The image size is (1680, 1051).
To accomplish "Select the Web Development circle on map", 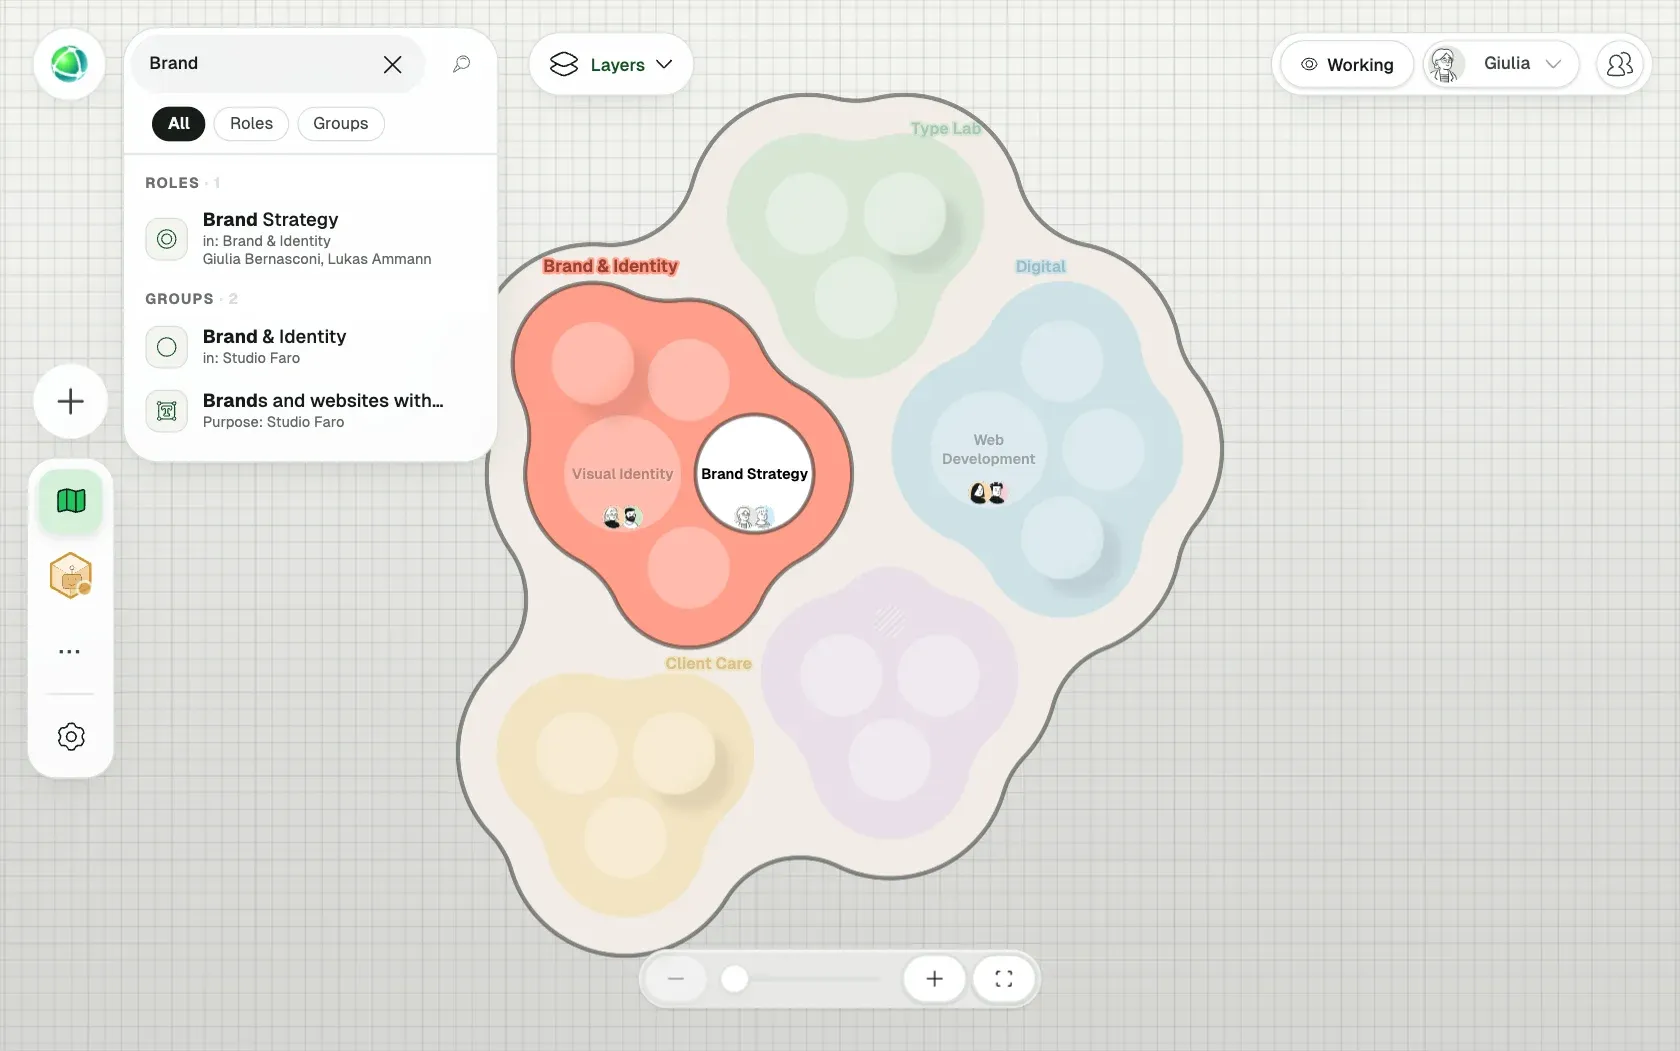I will [x=988, y=449].
